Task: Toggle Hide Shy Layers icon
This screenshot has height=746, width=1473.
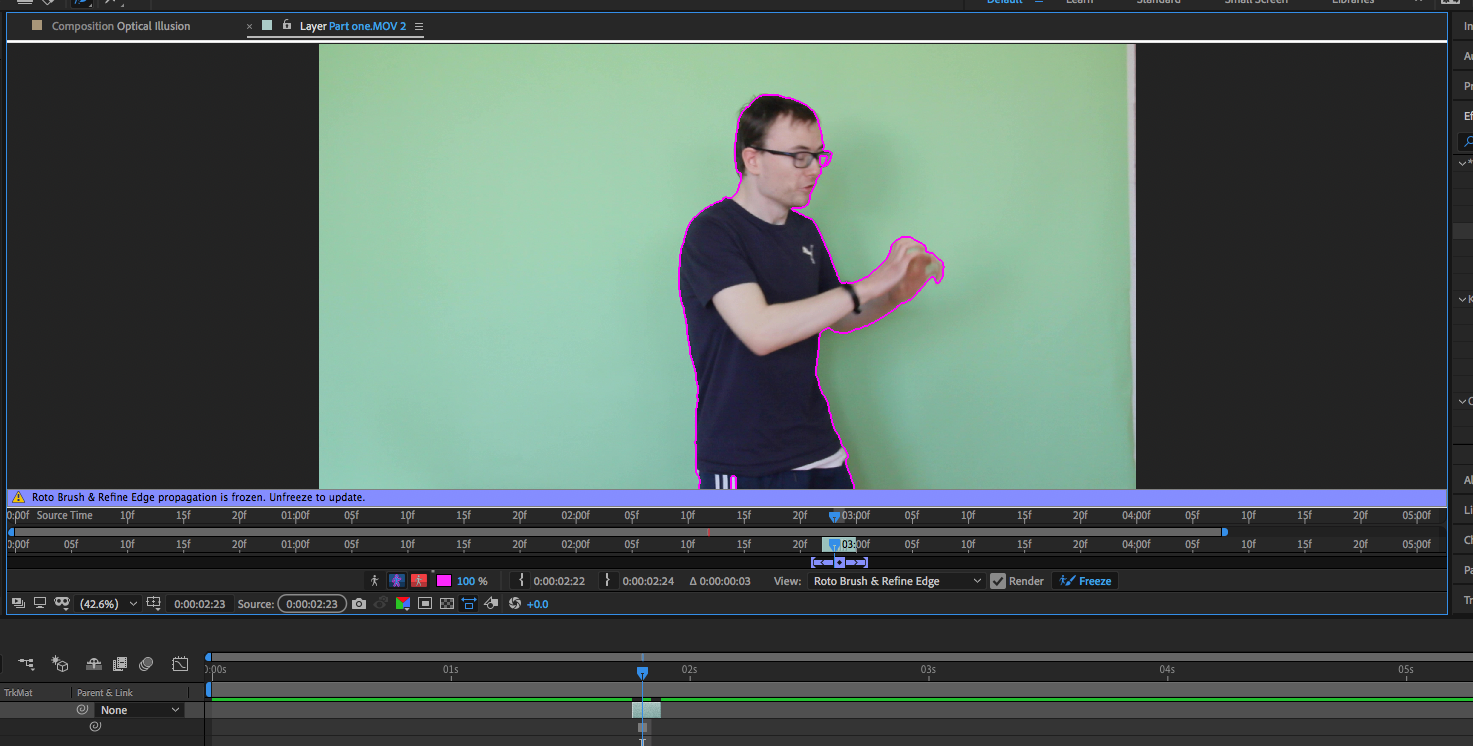Action: pyautogui.click(x=94, y=664)
